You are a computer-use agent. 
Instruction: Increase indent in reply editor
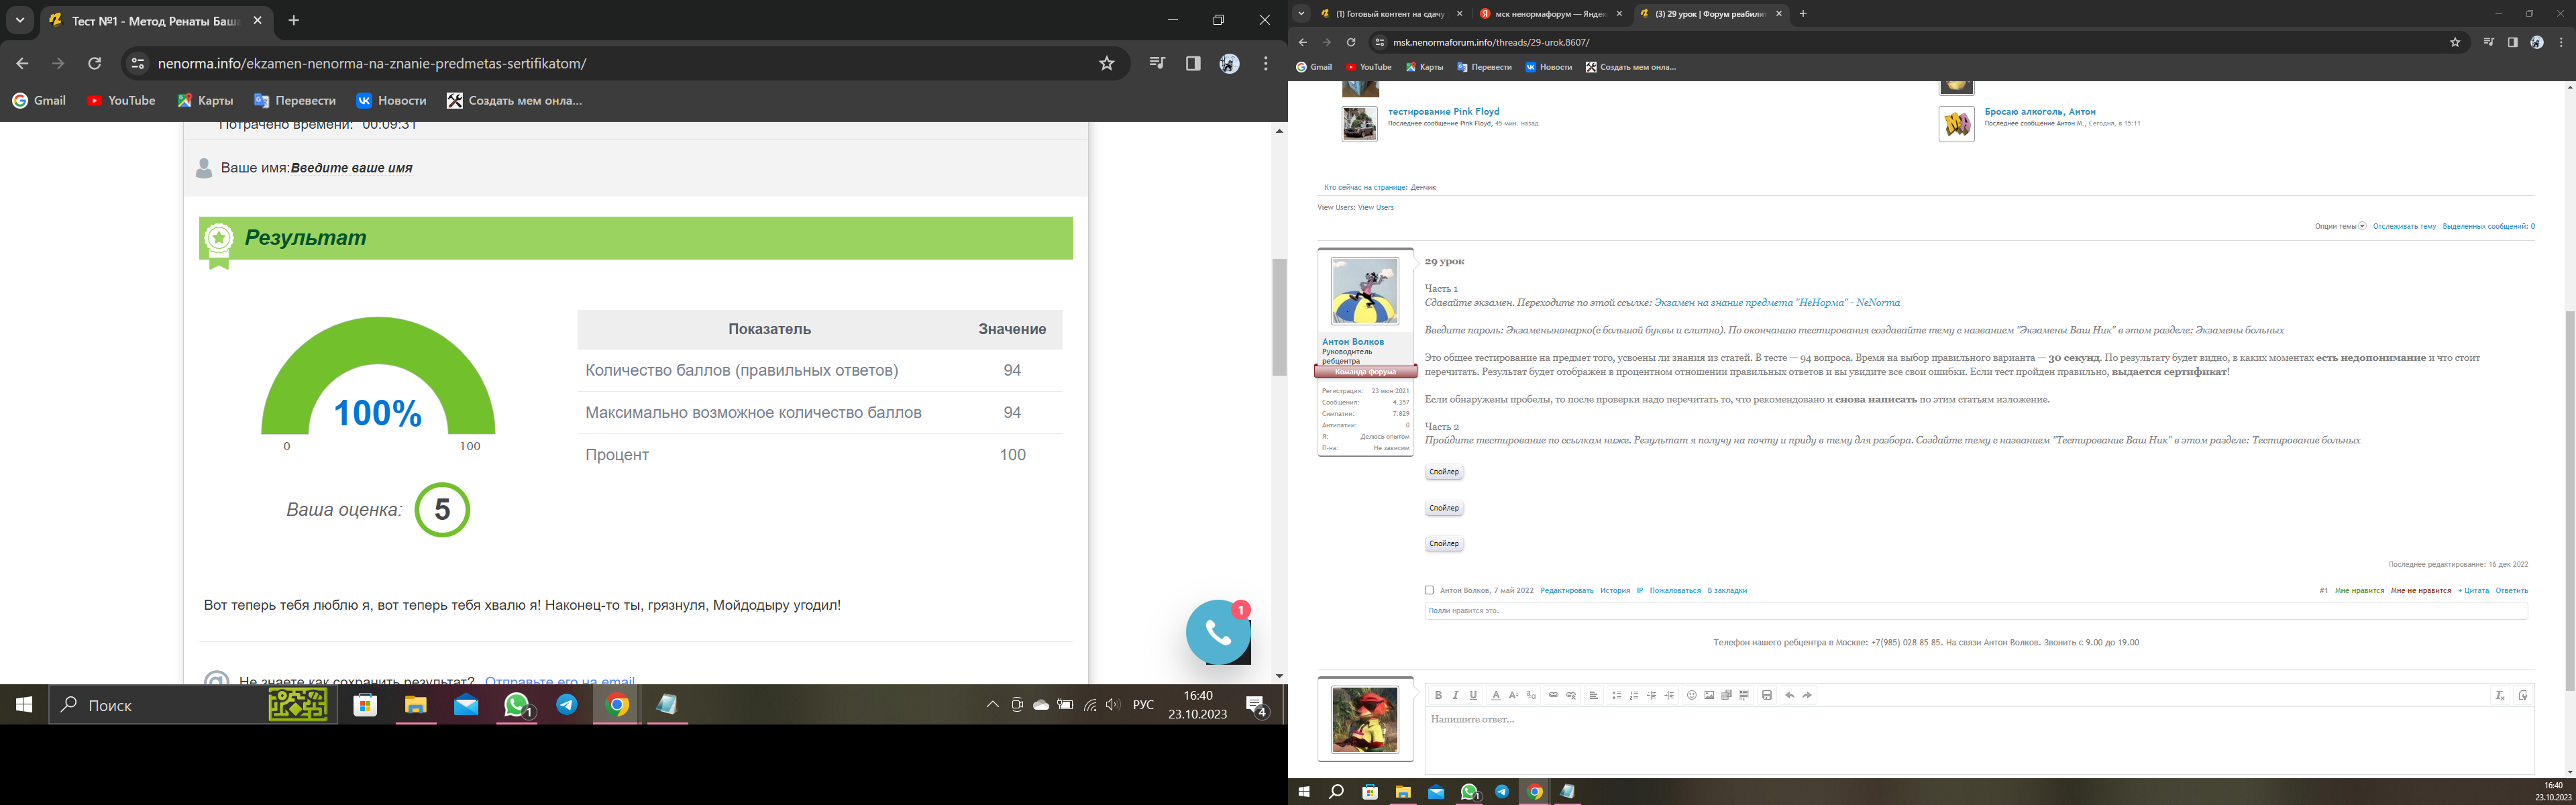pyautogui.click(x=1669, y=695)
